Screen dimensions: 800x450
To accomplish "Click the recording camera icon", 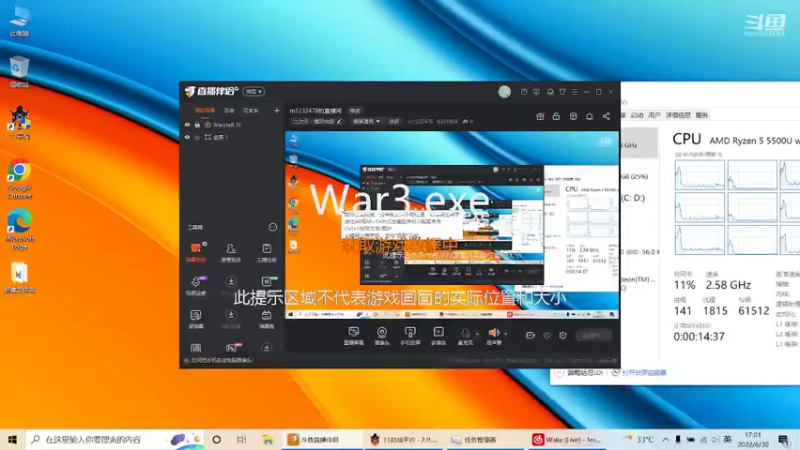I will [x=530, y=335].
